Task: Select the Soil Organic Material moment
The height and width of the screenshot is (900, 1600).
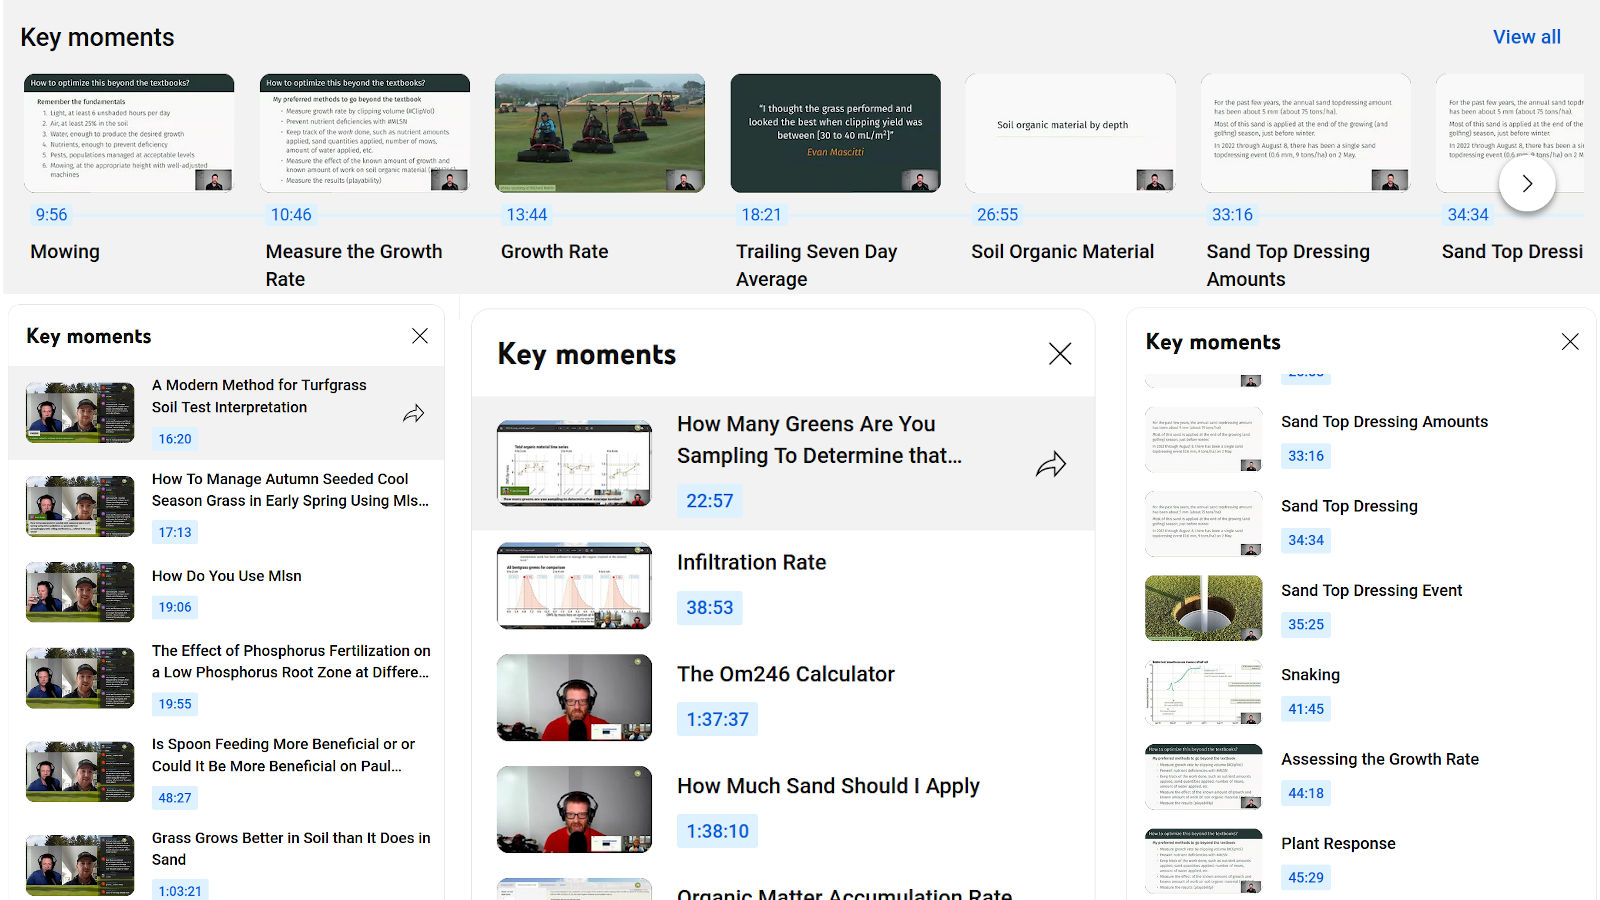Action: 1070,133
